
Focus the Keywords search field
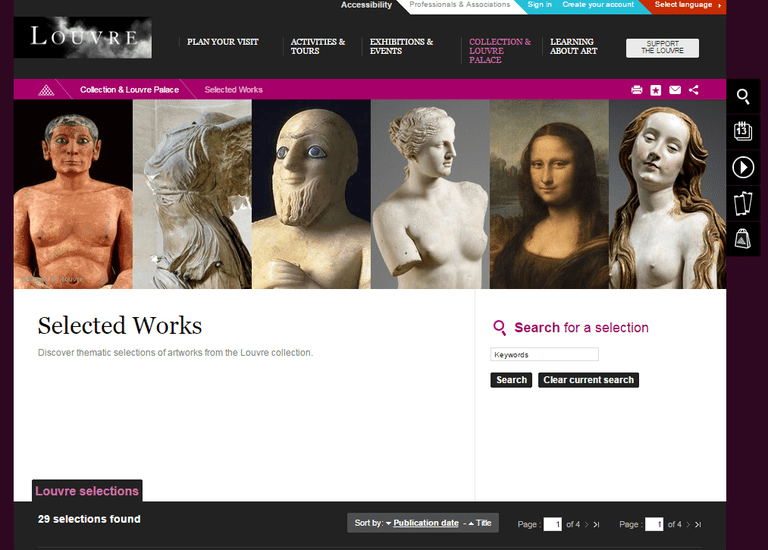click(544, 354)
